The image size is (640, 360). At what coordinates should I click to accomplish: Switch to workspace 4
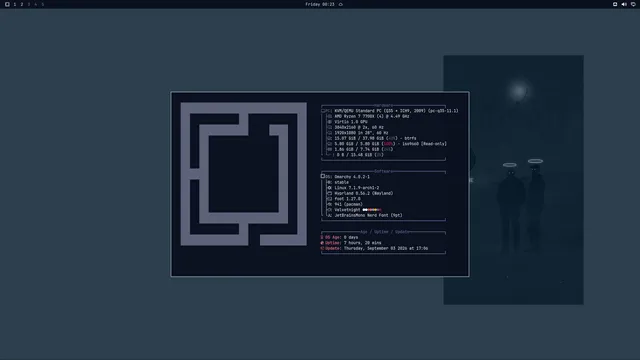pyautogui.click(x=36, y=4)
